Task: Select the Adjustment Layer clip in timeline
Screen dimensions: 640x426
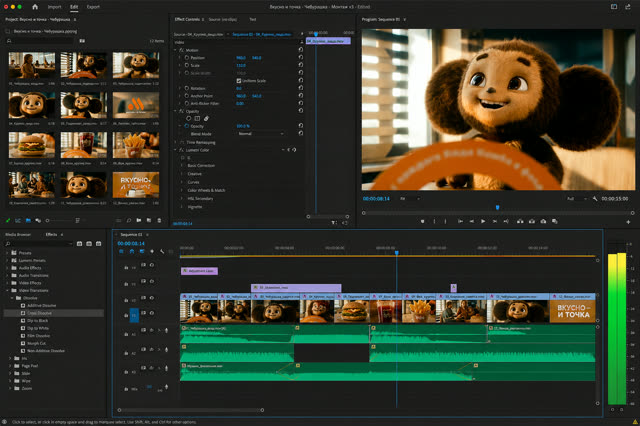Action: click(199, 271)
